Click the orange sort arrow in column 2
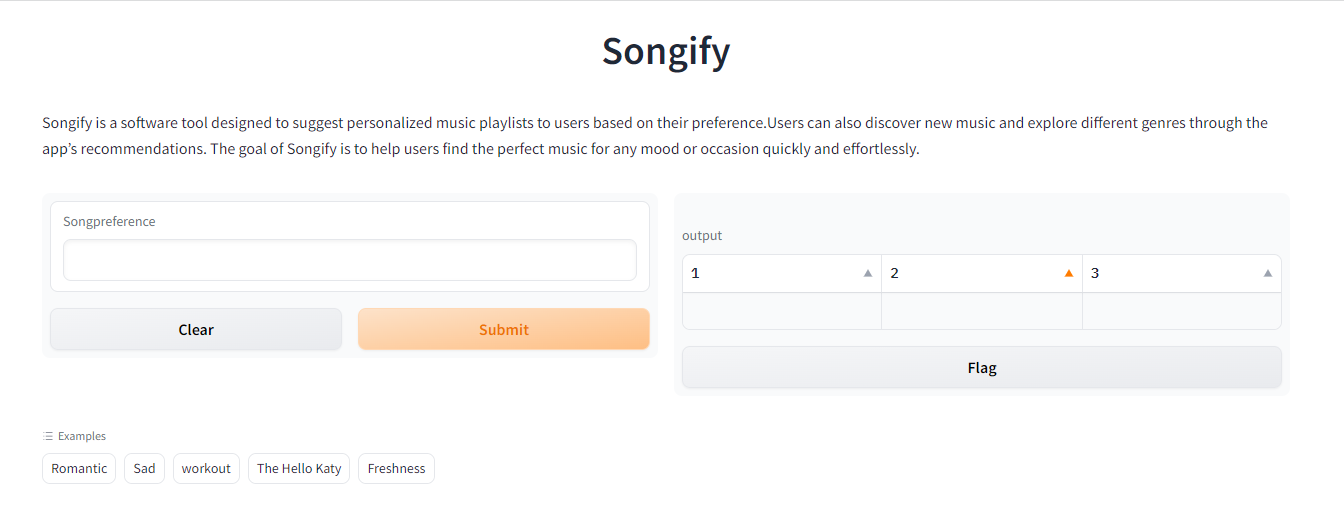The height and width of the screenshot is (528, 1344). click(1069, 273)
